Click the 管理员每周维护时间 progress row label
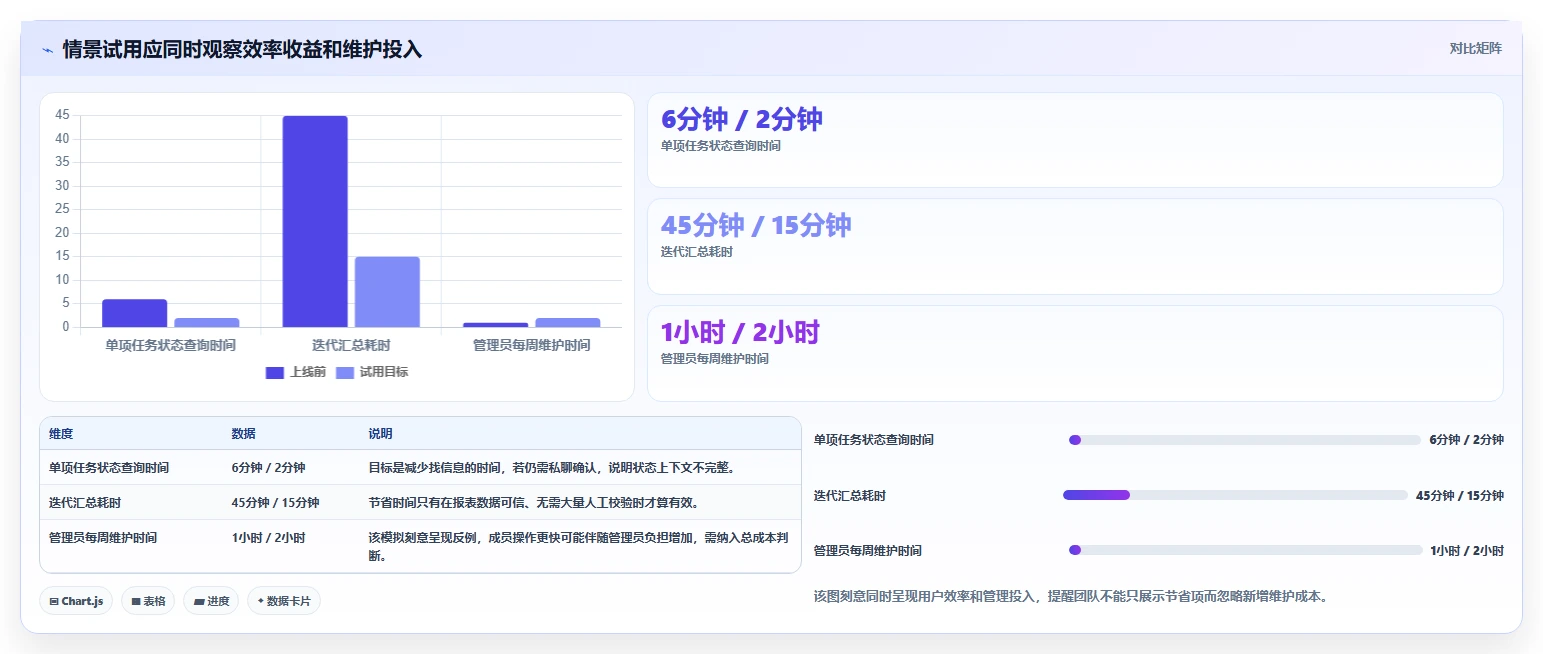 [868, 550]
